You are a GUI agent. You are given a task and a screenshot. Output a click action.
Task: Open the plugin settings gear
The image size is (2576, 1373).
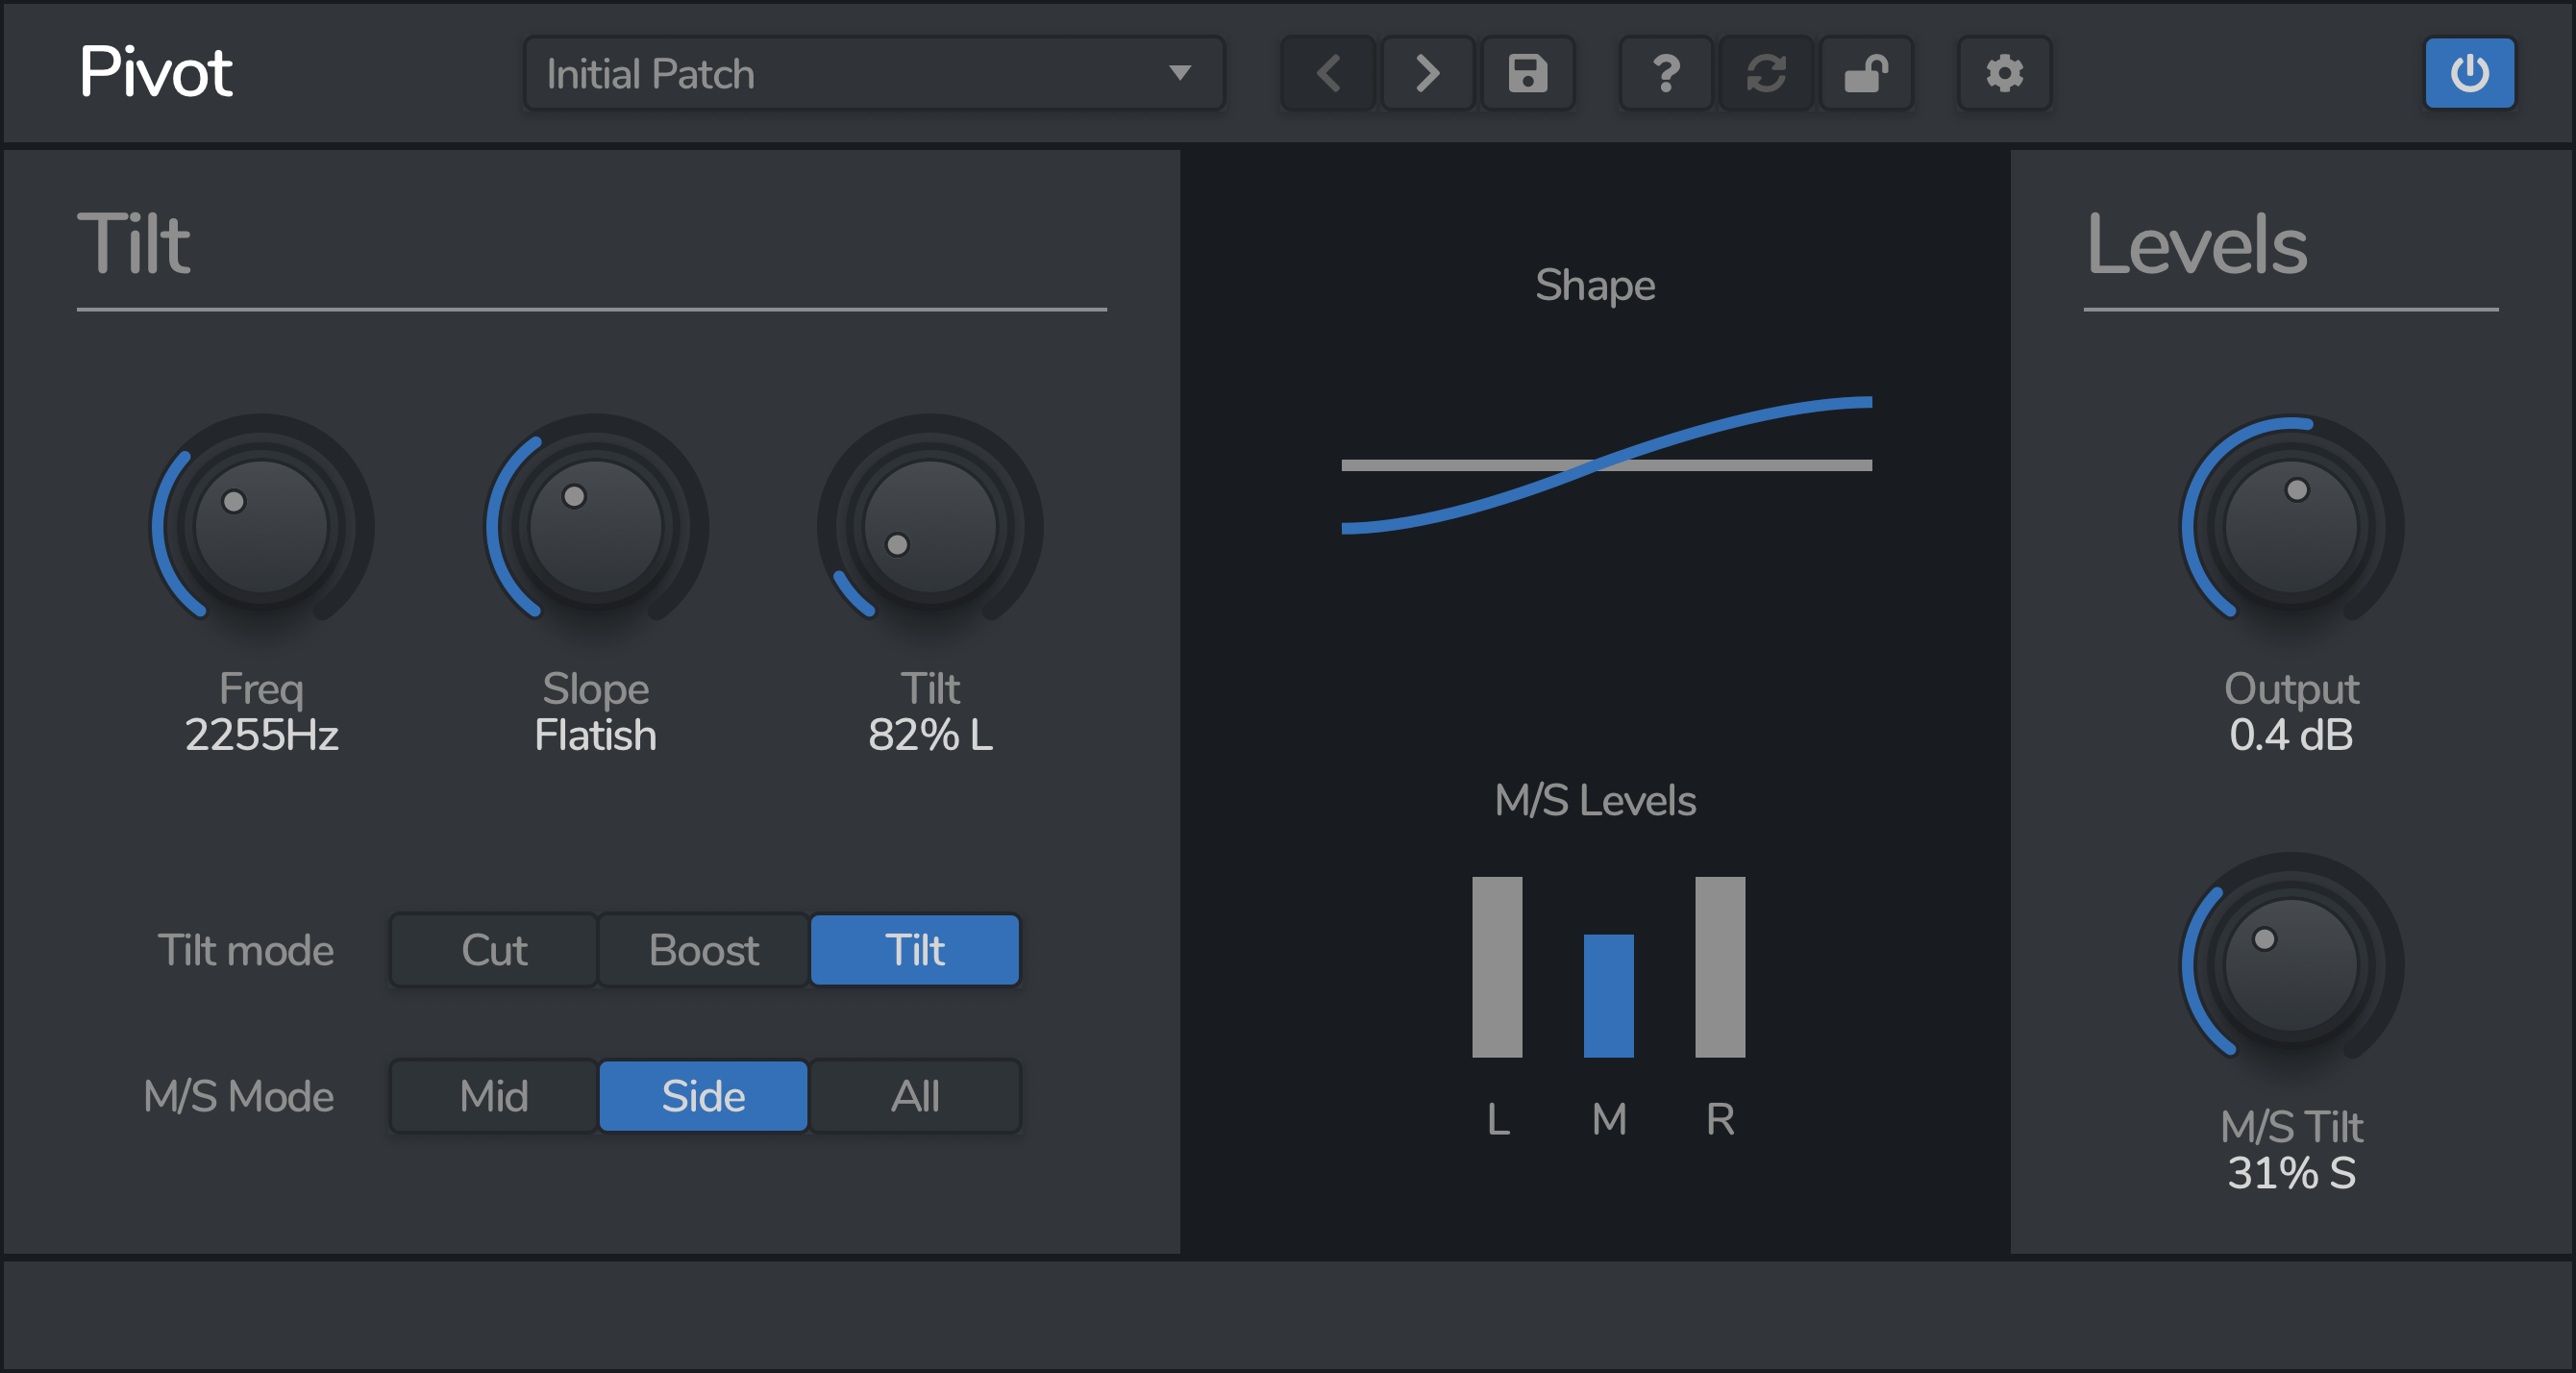point(2003,73)
